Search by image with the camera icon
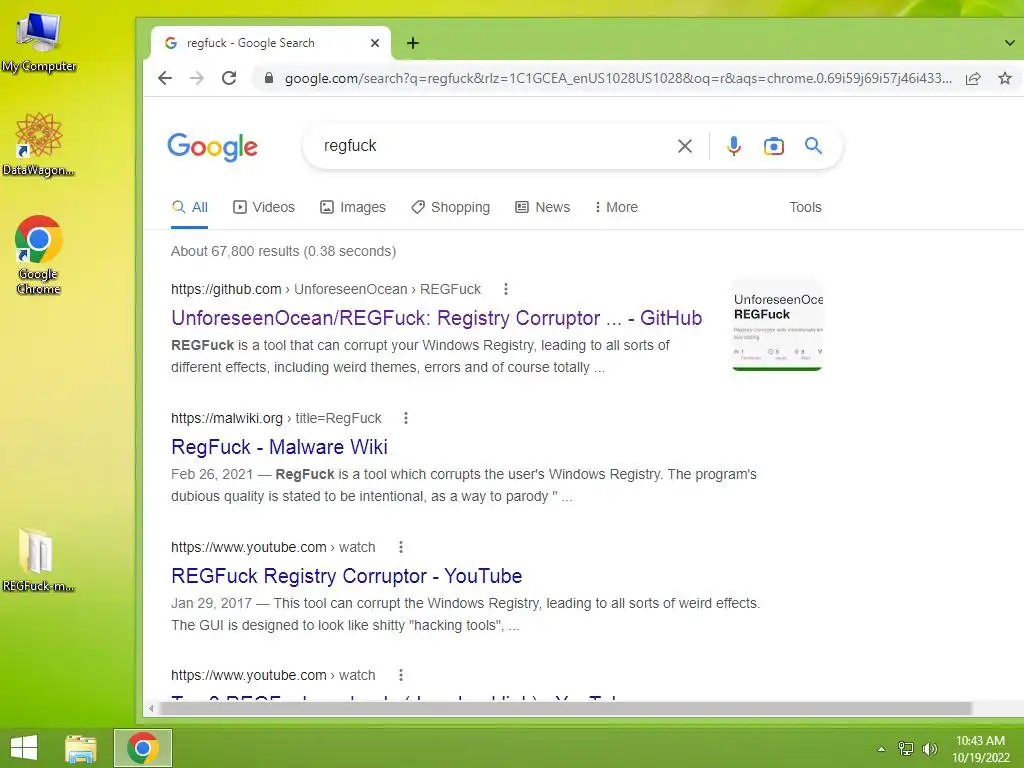 (x=773, y=146)
